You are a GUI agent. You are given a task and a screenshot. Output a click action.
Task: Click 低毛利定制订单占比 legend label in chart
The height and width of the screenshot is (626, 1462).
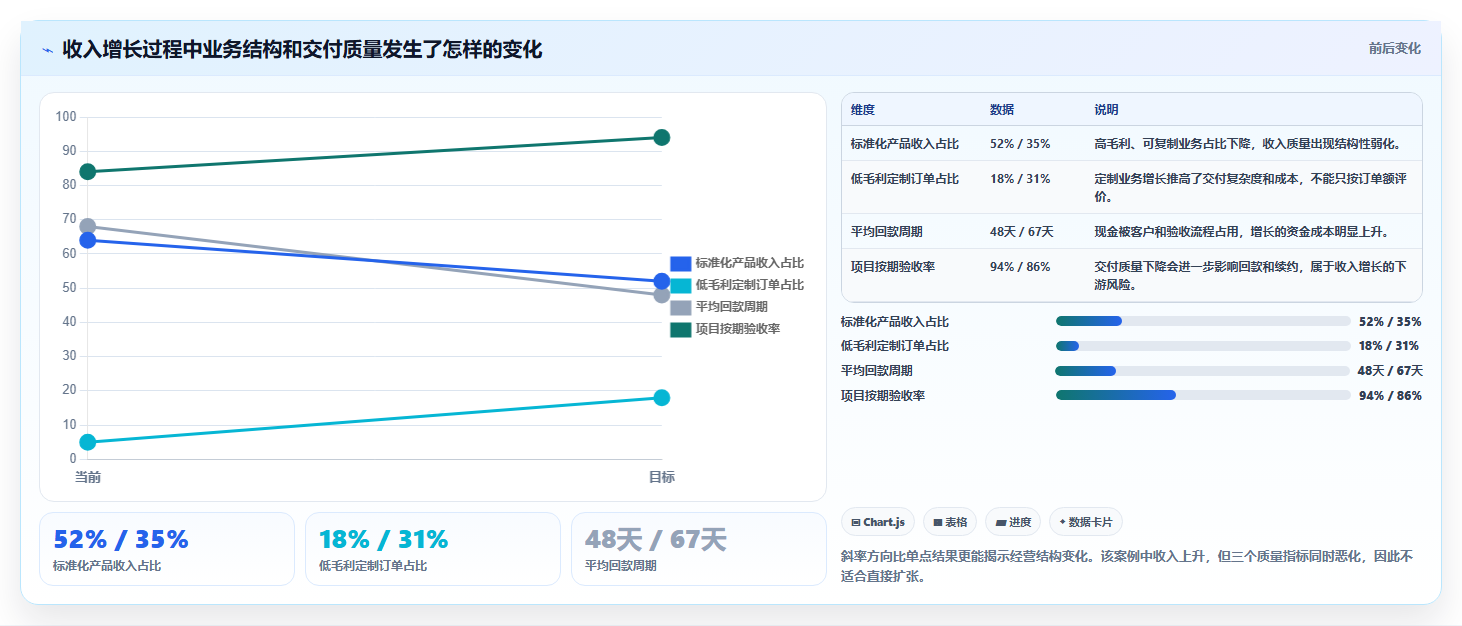click(x=750, y=285)
